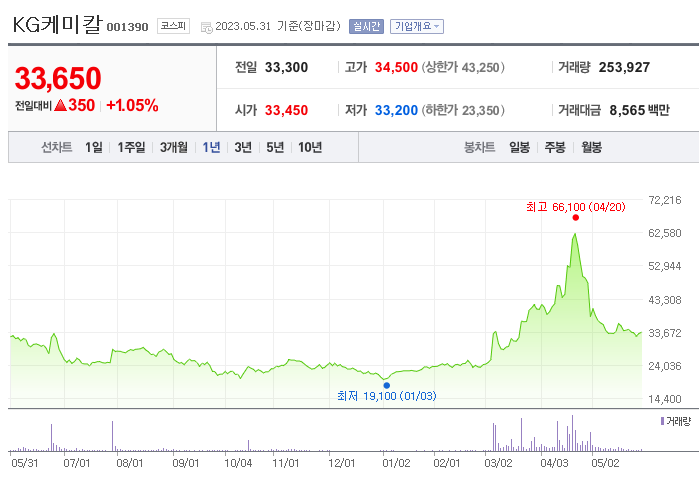Click the red up-triangle change icon
Screen dimensions: 699x487
60,106
